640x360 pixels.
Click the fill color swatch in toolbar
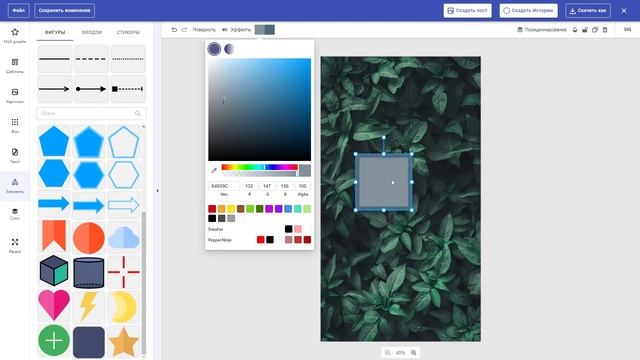264,30
